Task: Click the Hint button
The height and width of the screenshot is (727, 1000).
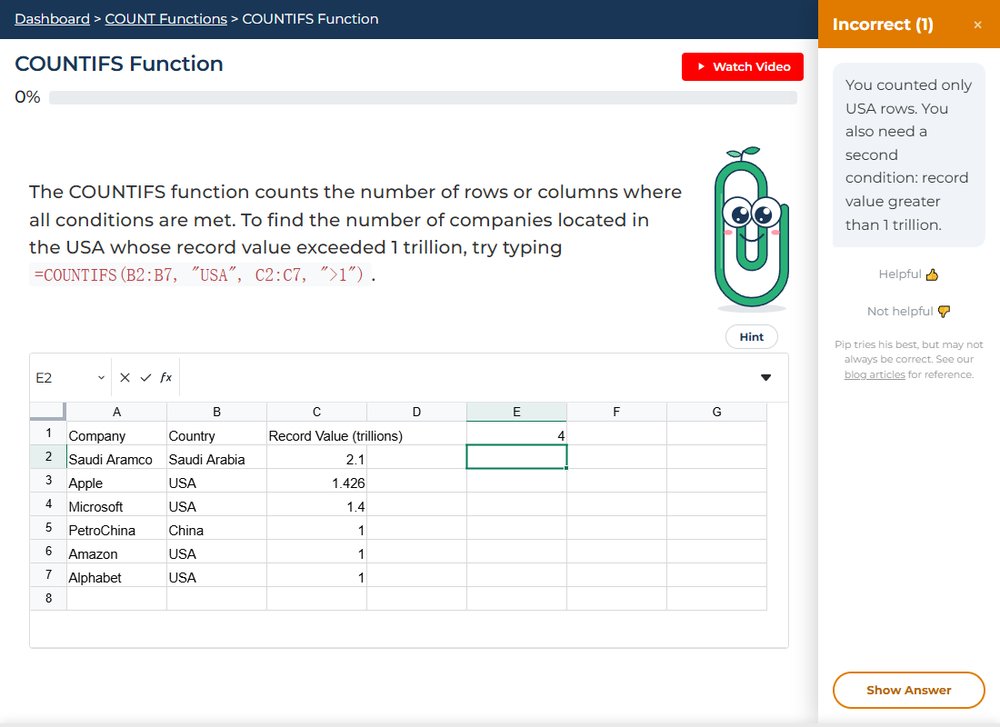Action: 751,337
